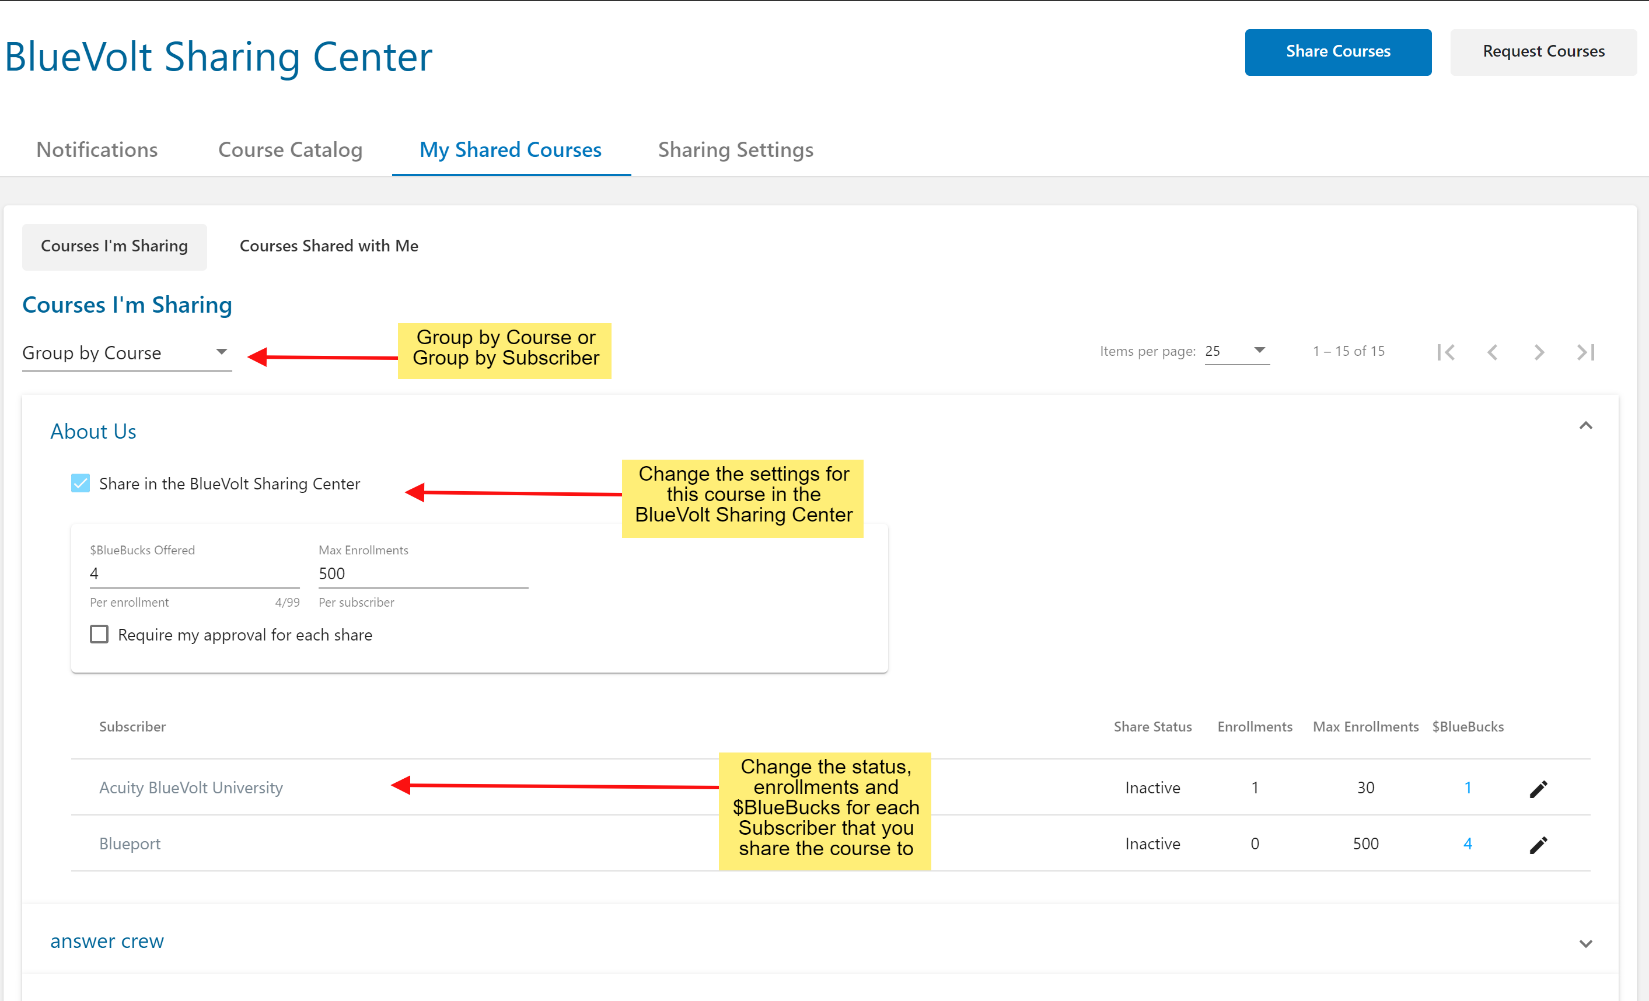Click edit pencil for Acuity BlueVolt University
This screenshot has height=1001, width=1649.
click(1538, 788)
